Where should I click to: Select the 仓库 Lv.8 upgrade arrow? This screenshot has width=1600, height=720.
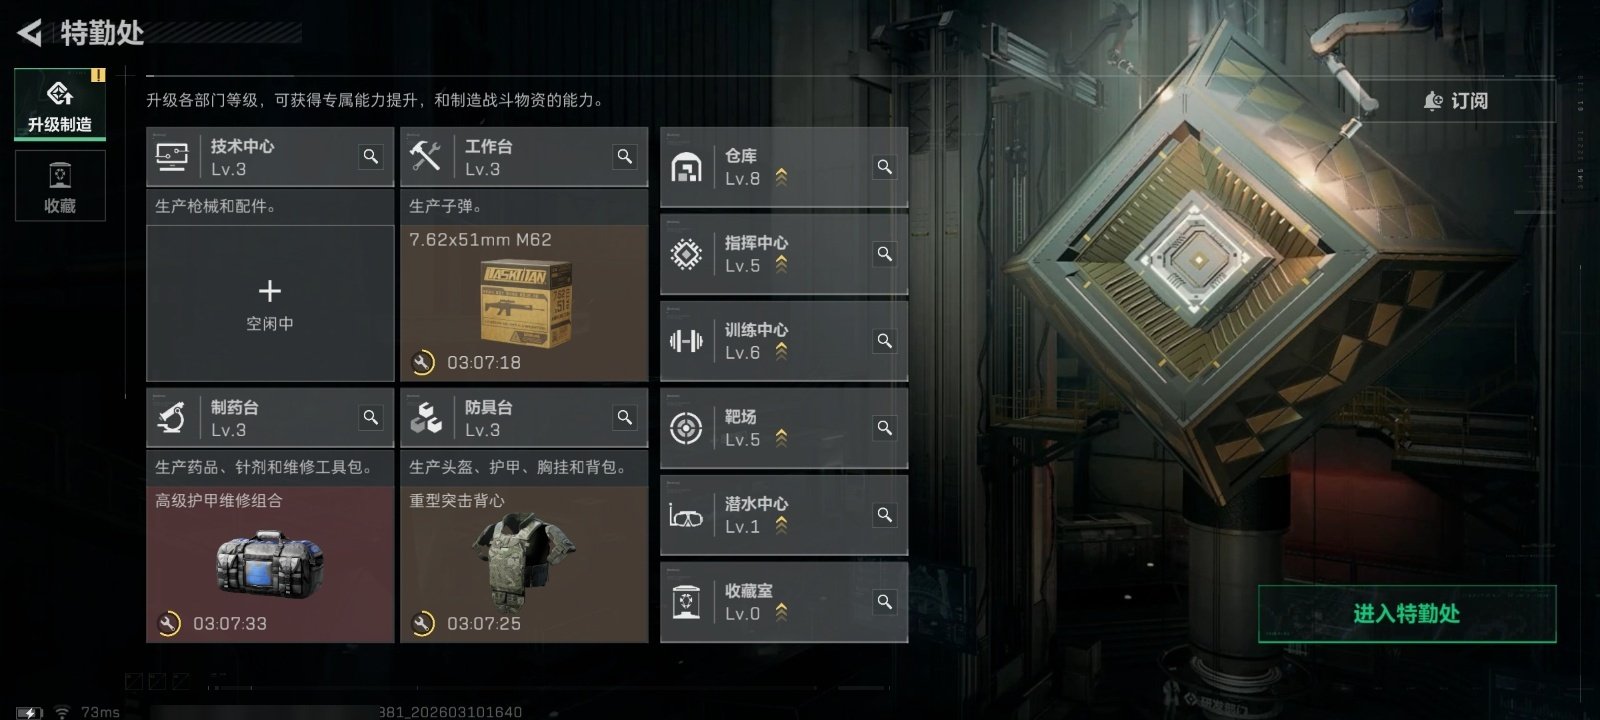click(x=781, y=177)
